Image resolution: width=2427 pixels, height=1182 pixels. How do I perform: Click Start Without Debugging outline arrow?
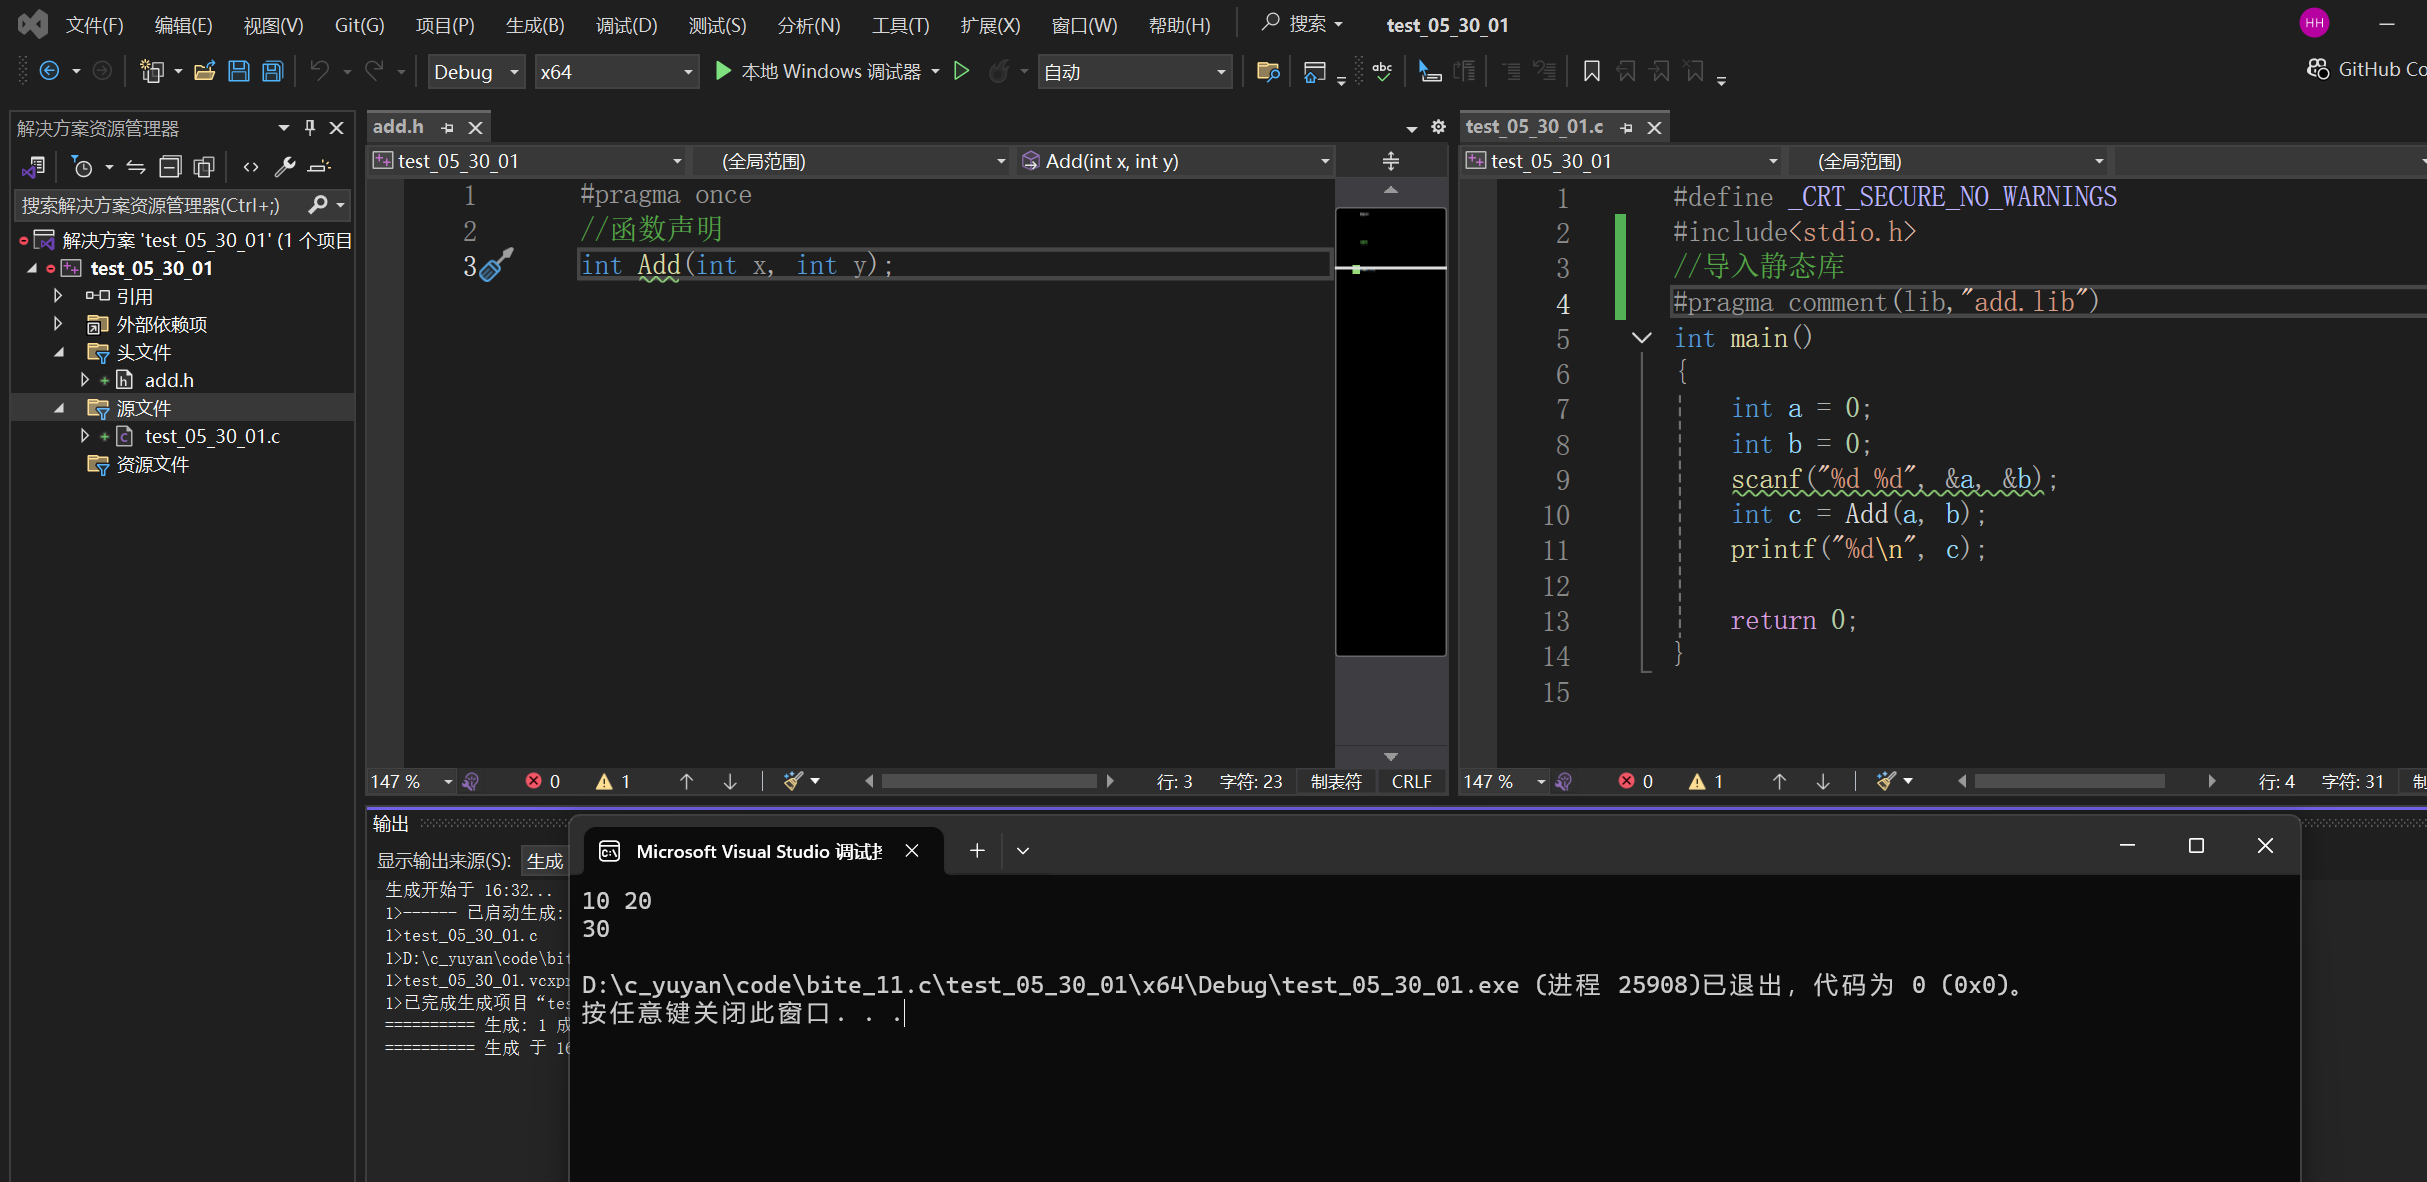click(x=961, y=71)
